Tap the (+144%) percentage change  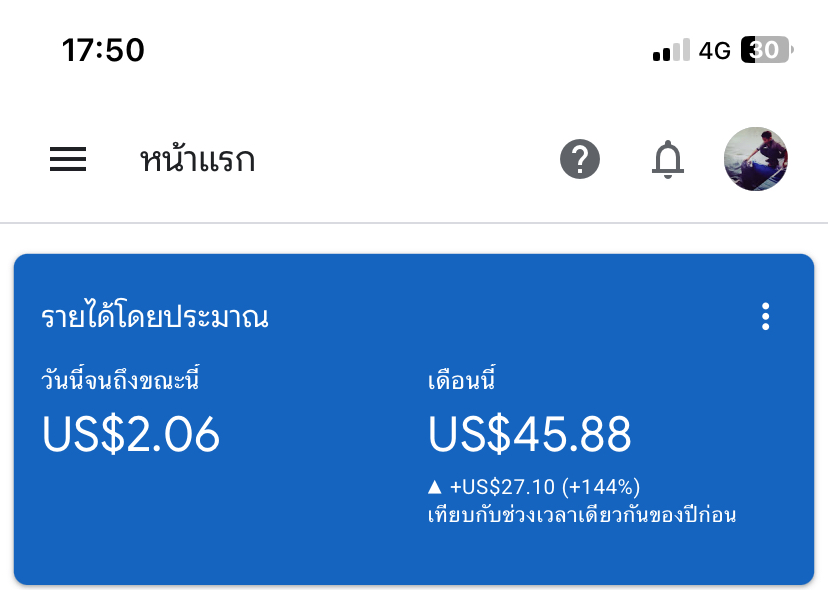tap(600, 487)
